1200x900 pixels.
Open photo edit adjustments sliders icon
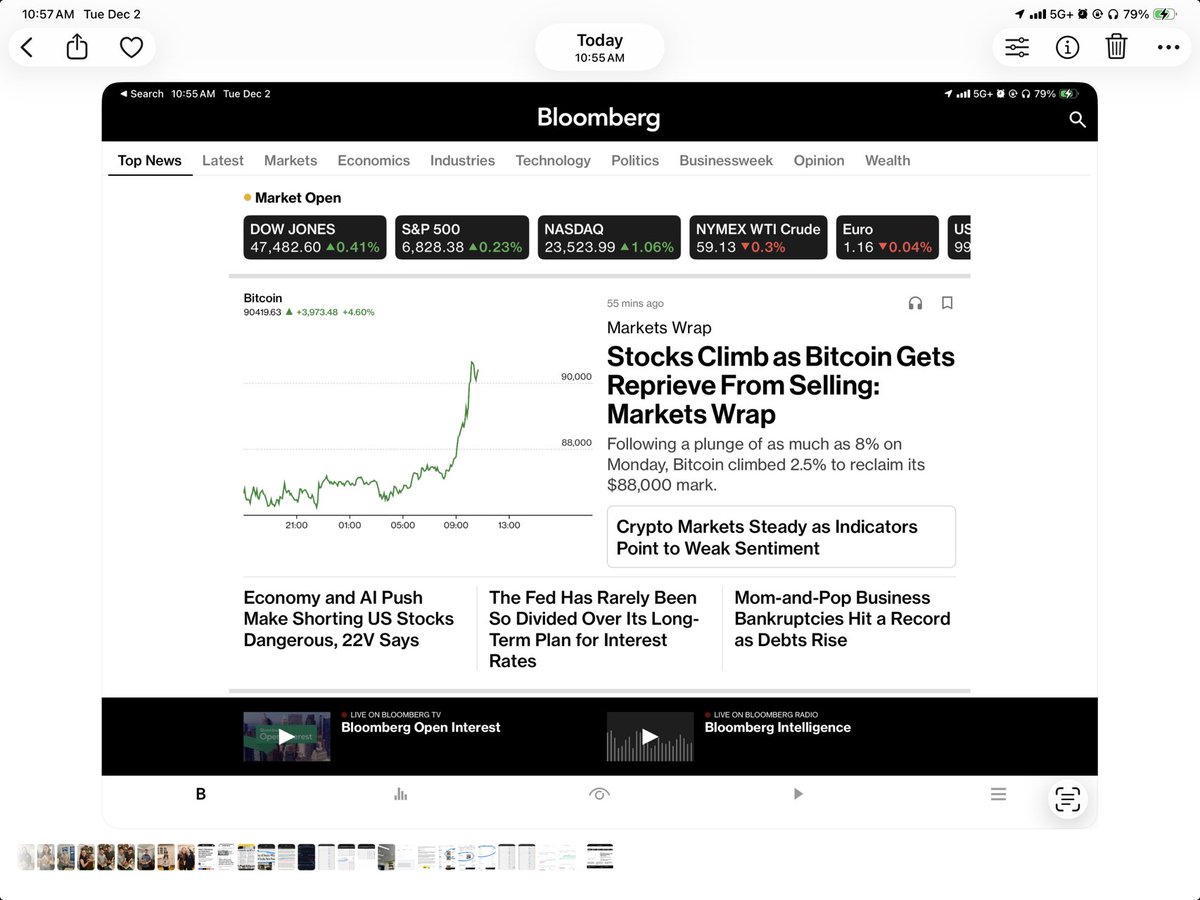1017,47
